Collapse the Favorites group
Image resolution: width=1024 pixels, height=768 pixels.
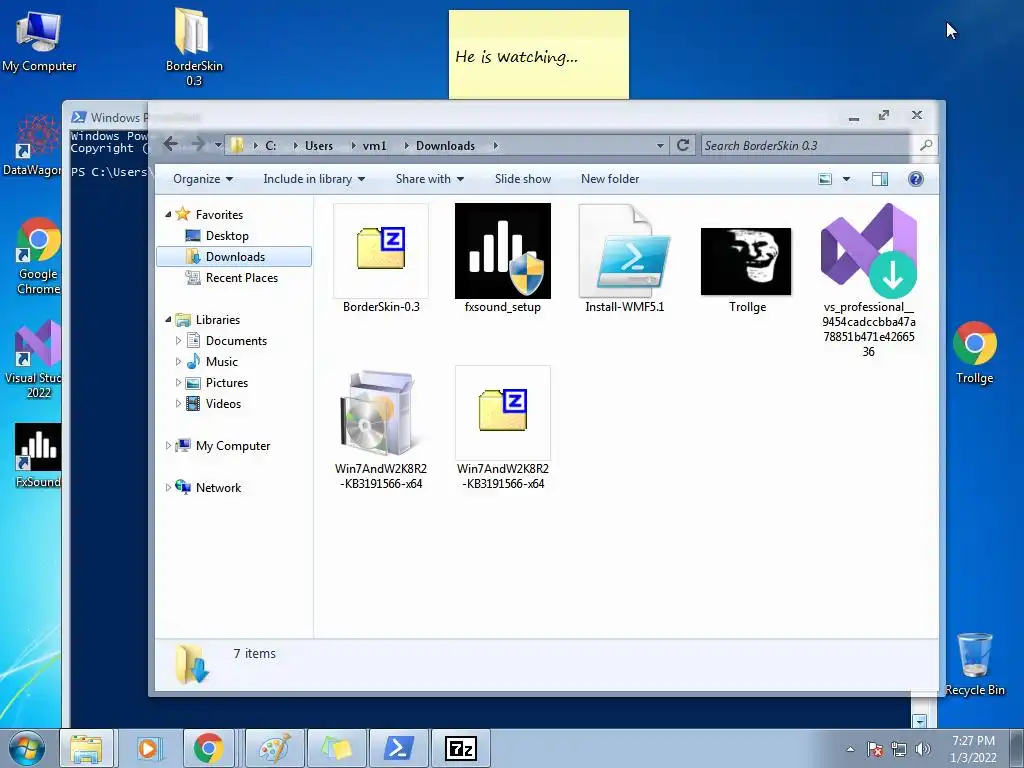[168, 214]
